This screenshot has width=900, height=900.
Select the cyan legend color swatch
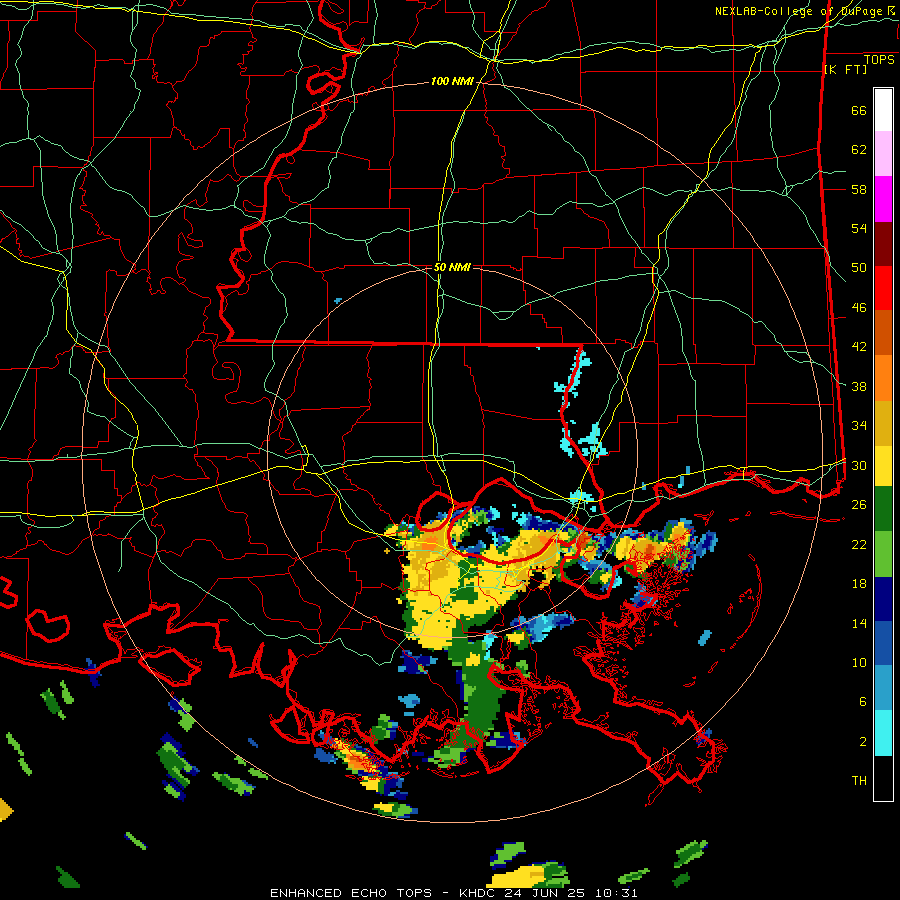point(883,733)
